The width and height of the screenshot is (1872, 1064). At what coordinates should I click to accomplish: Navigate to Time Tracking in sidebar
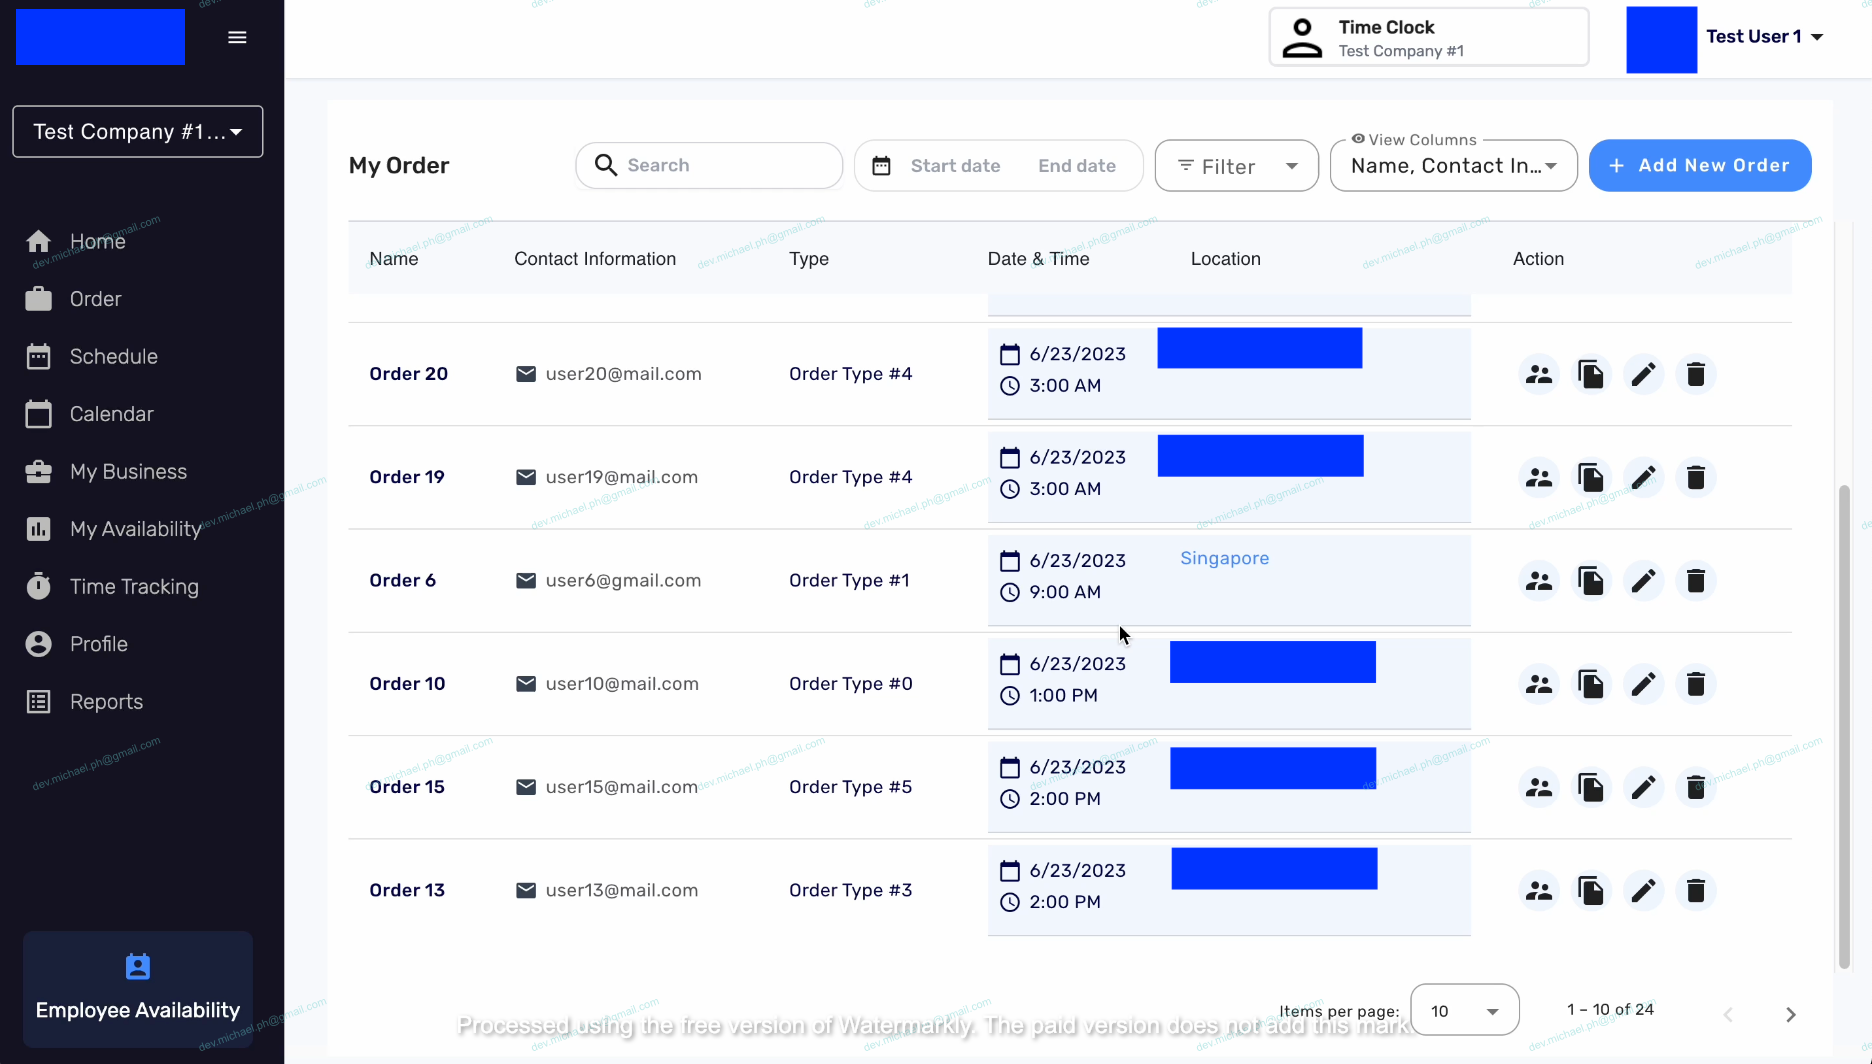134,587
